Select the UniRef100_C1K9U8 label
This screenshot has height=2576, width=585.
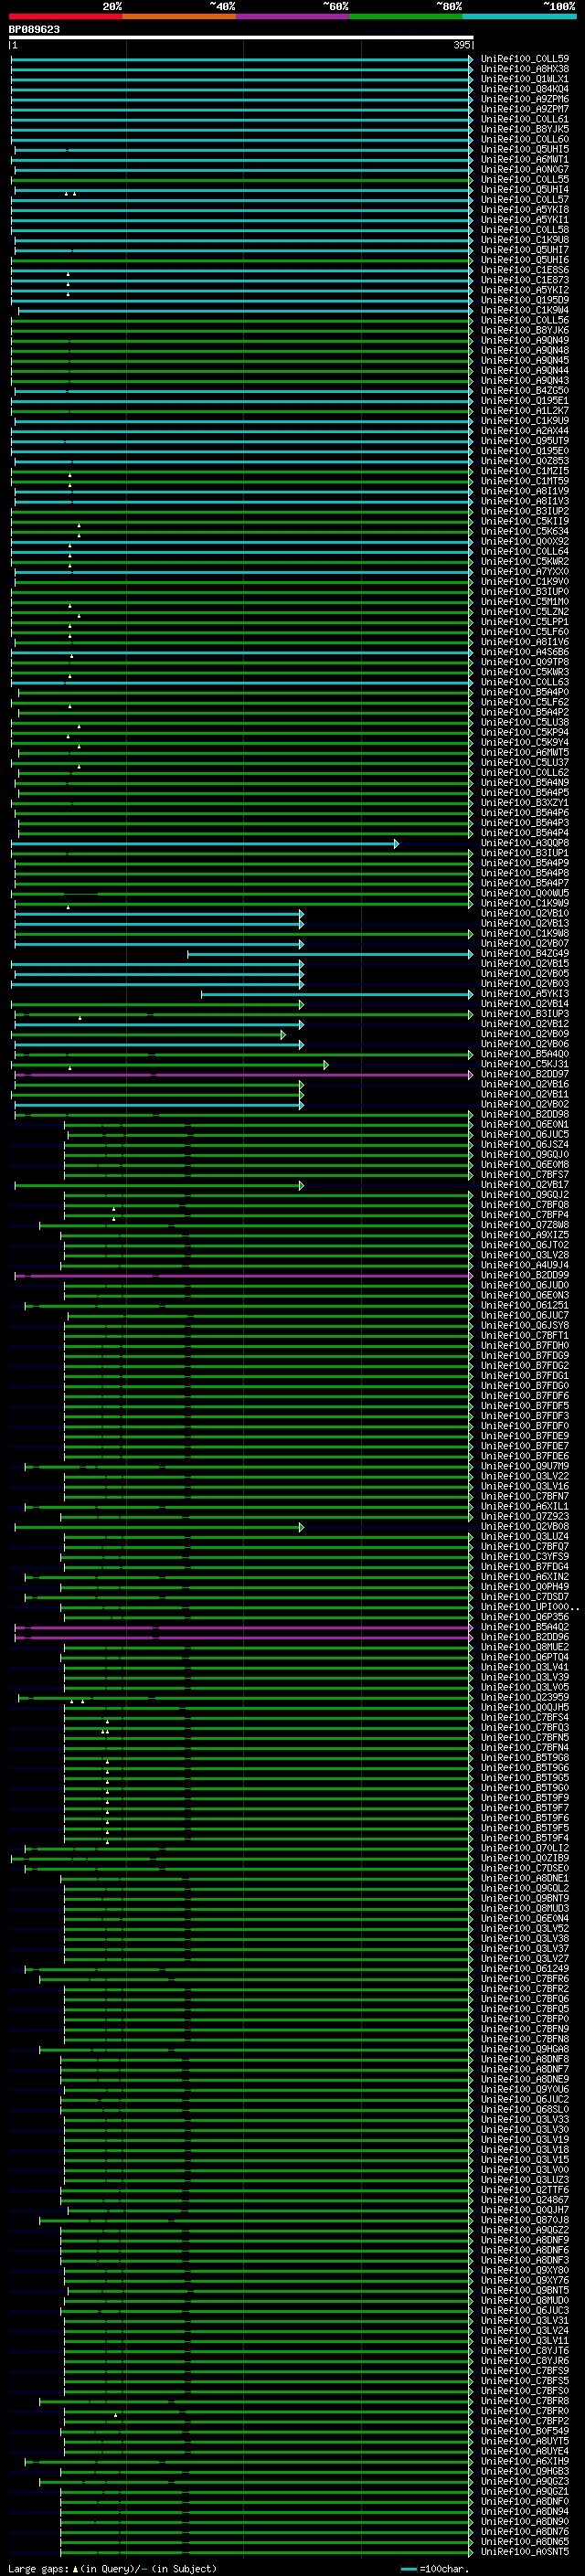pyautogui.click(x=525, y=240)
